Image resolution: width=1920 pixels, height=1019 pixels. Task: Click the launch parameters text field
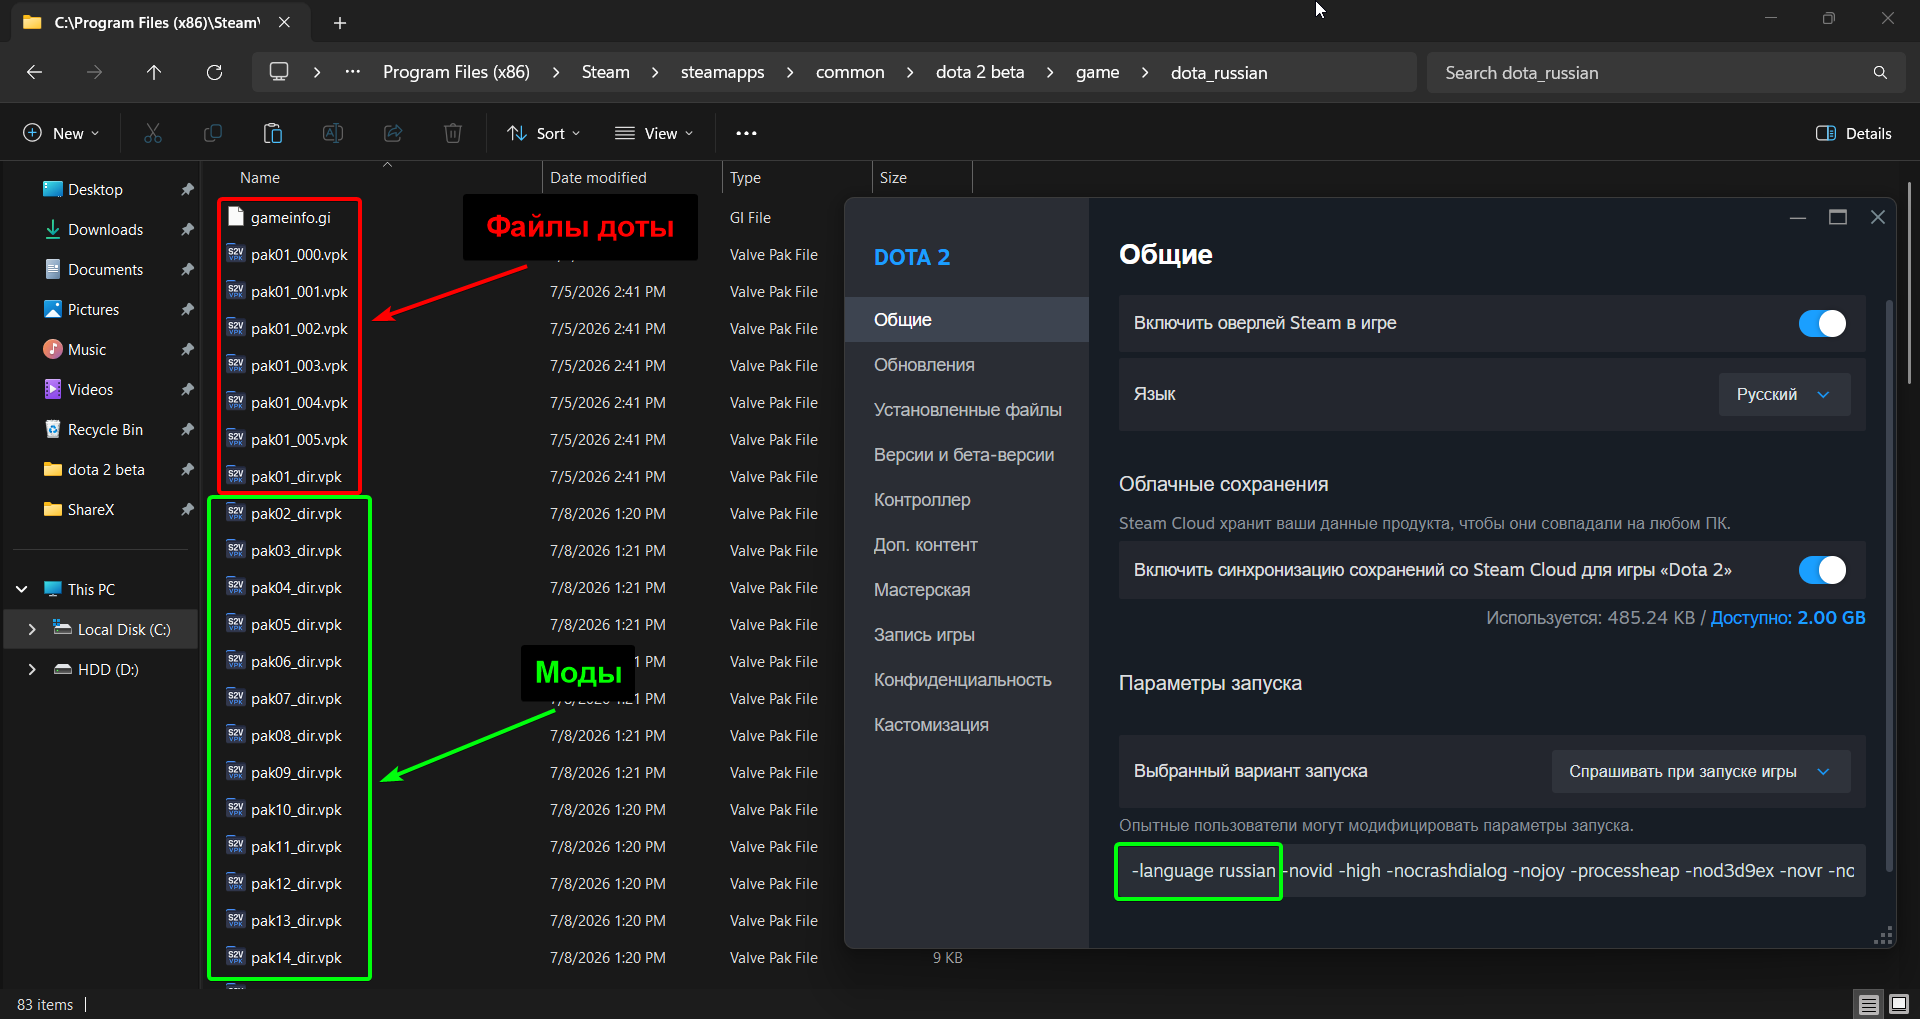1492,871
